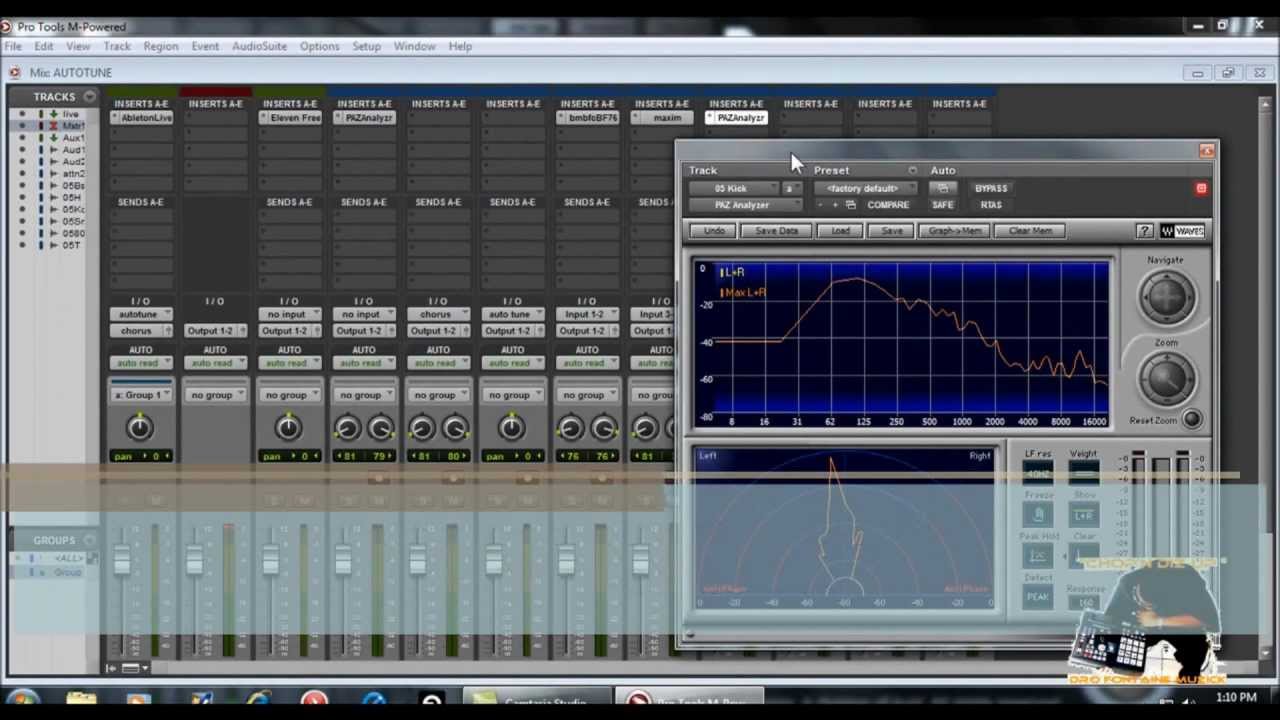Toggle visibility dot for track 05H
The height and width of the screenshot is (720, 1280).
pos(22,198)
